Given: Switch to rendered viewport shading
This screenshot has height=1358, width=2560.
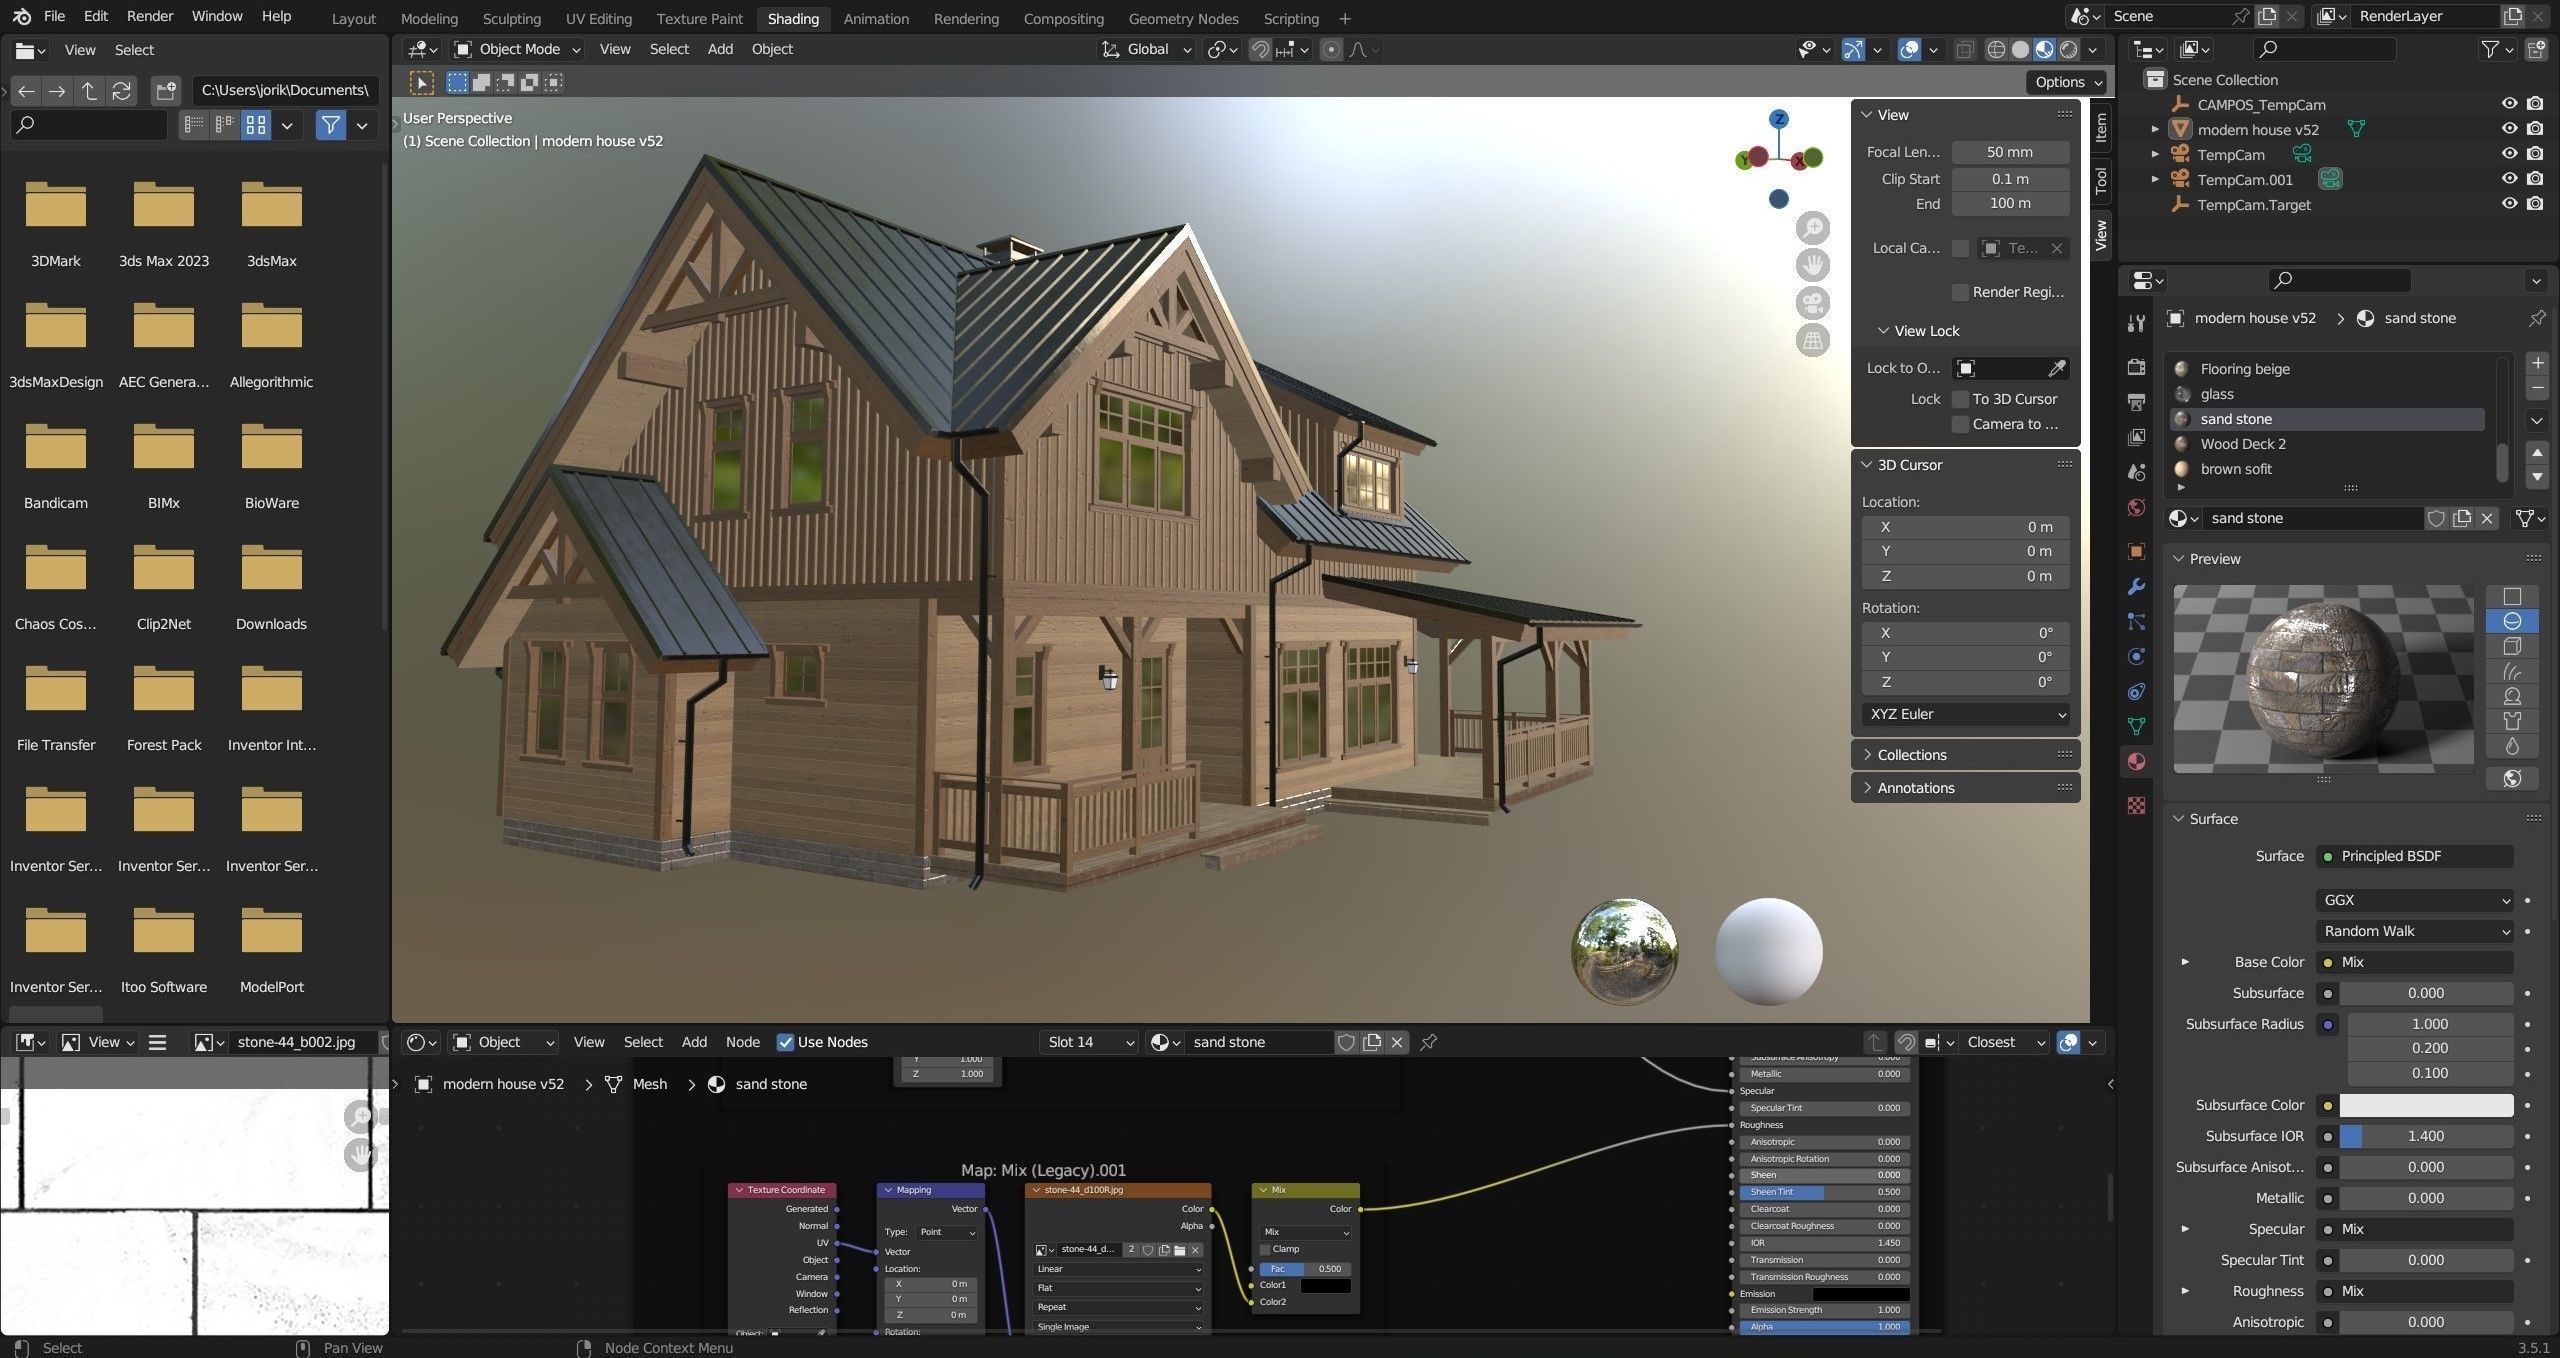Looking at the screenshot, I should (x=2068, y=49).
